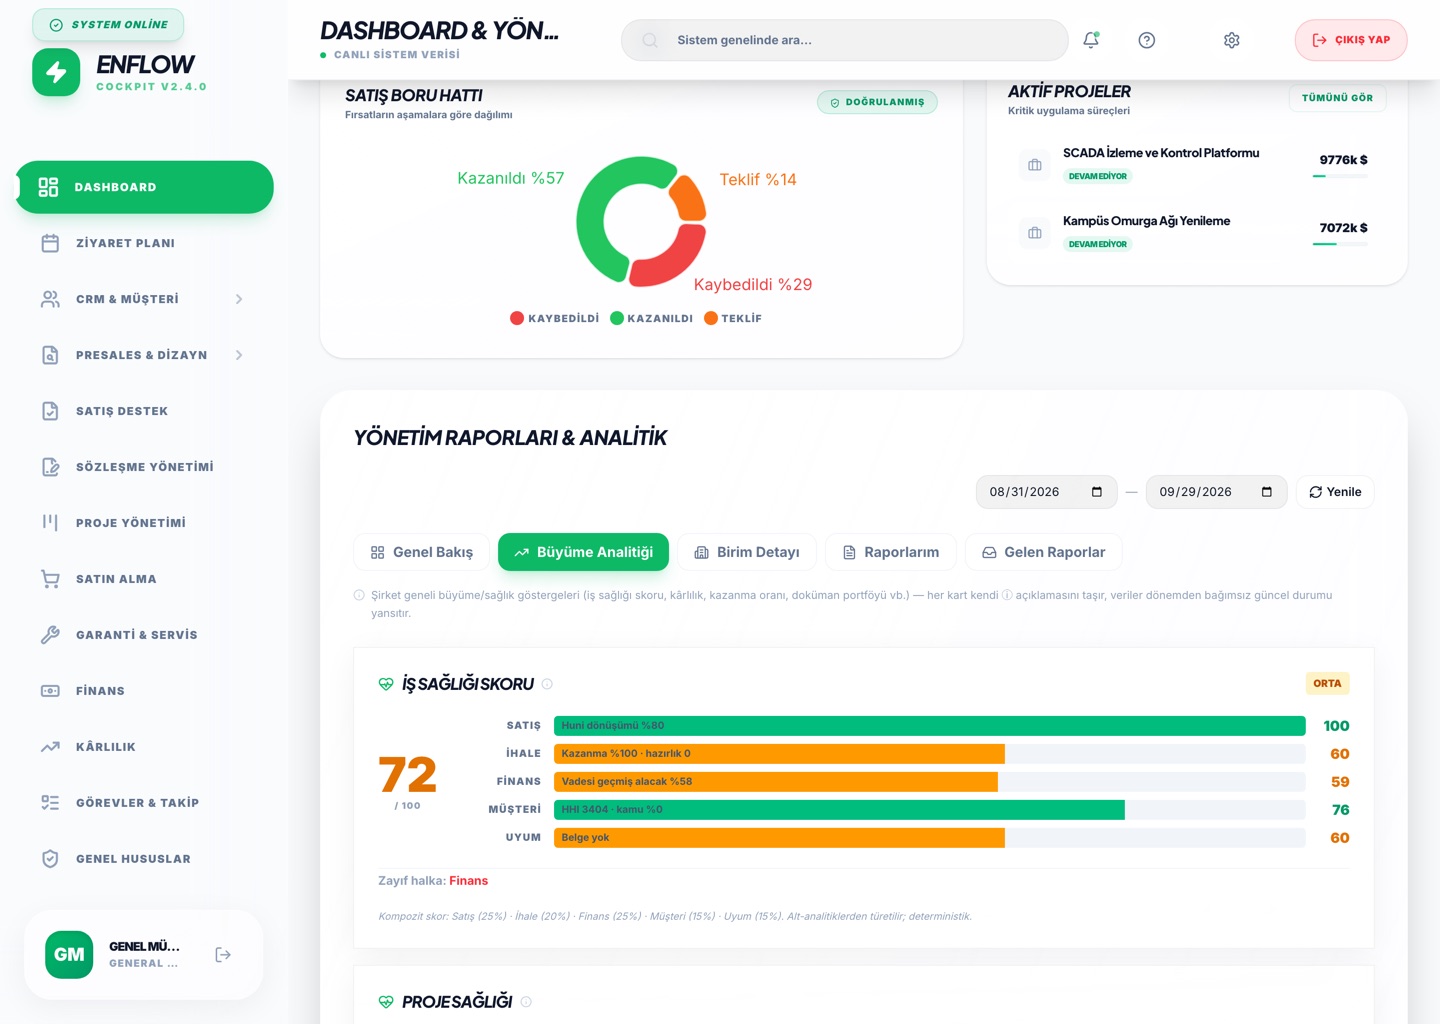Open Proje Yönetimi in sidebar
This screenshot has width=1440, height=1024.
point(145,523)
